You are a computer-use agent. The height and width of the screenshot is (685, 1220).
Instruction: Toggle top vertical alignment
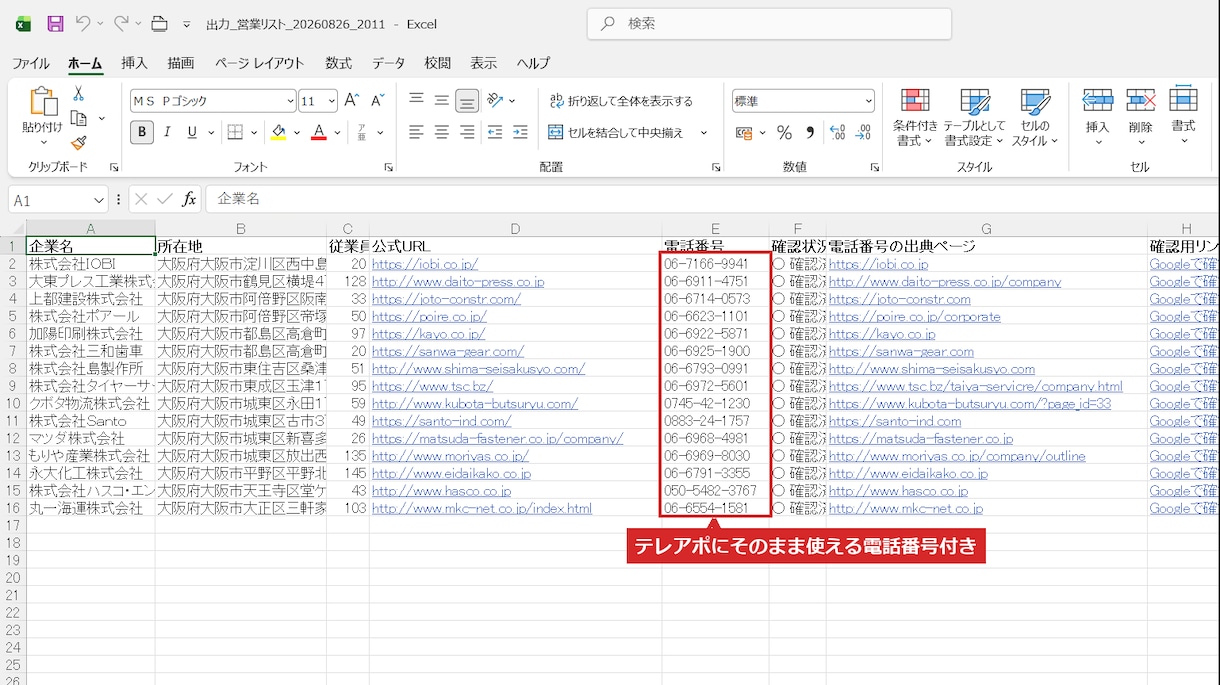point(416,101)
